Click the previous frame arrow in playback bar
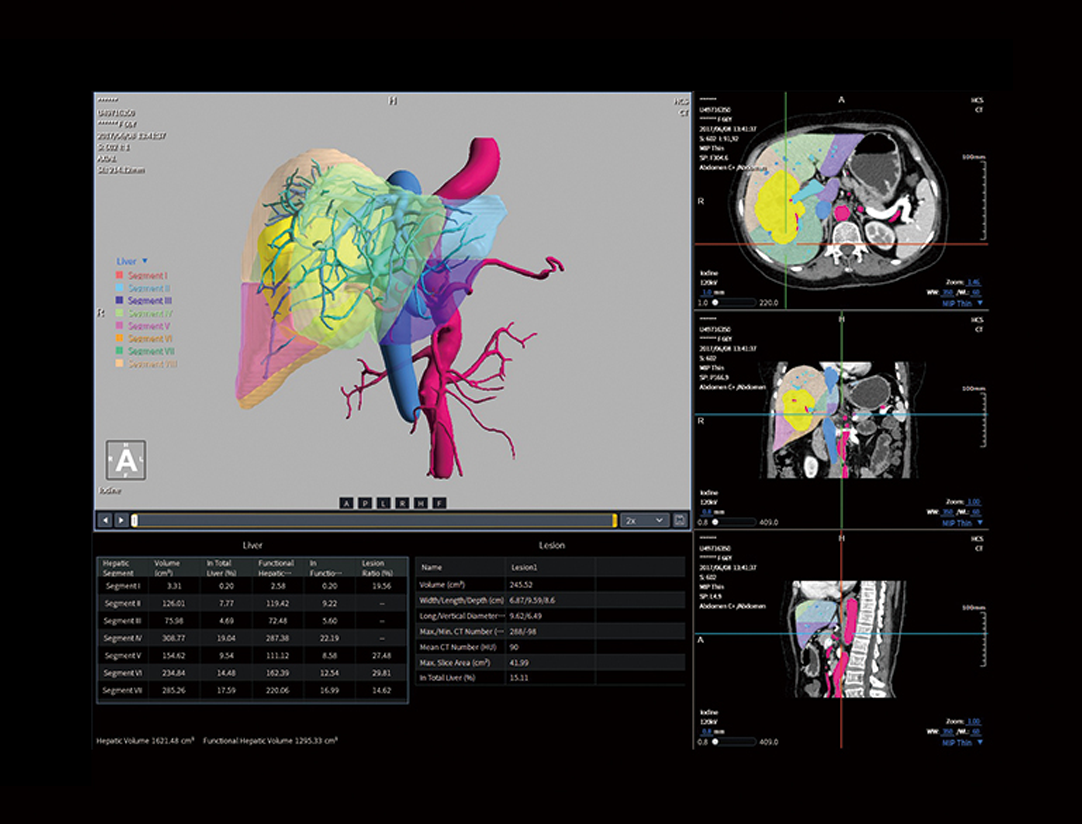1082x824 pixels. click(x=105, y=520)
